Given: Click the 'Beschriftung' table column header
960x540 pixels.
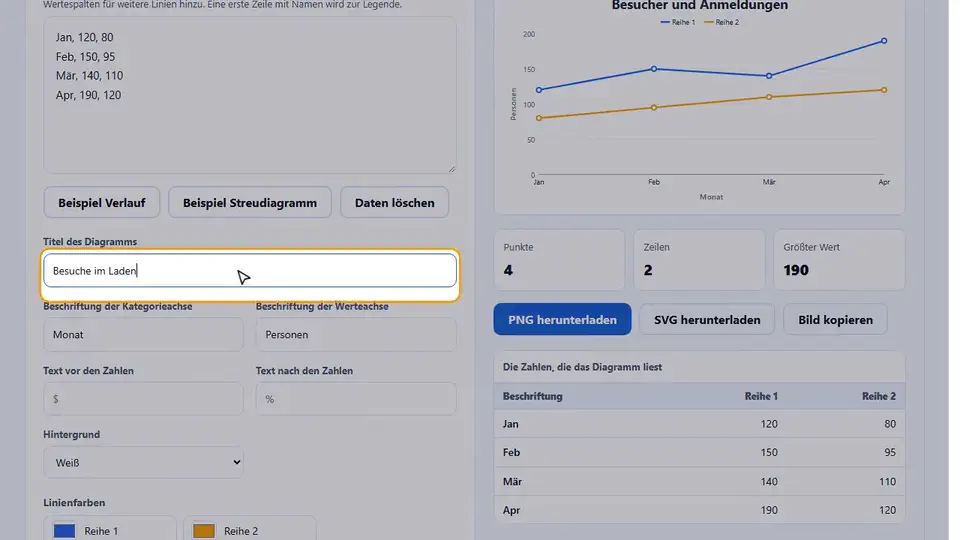Looking at the screenshot, I should 533,396.
